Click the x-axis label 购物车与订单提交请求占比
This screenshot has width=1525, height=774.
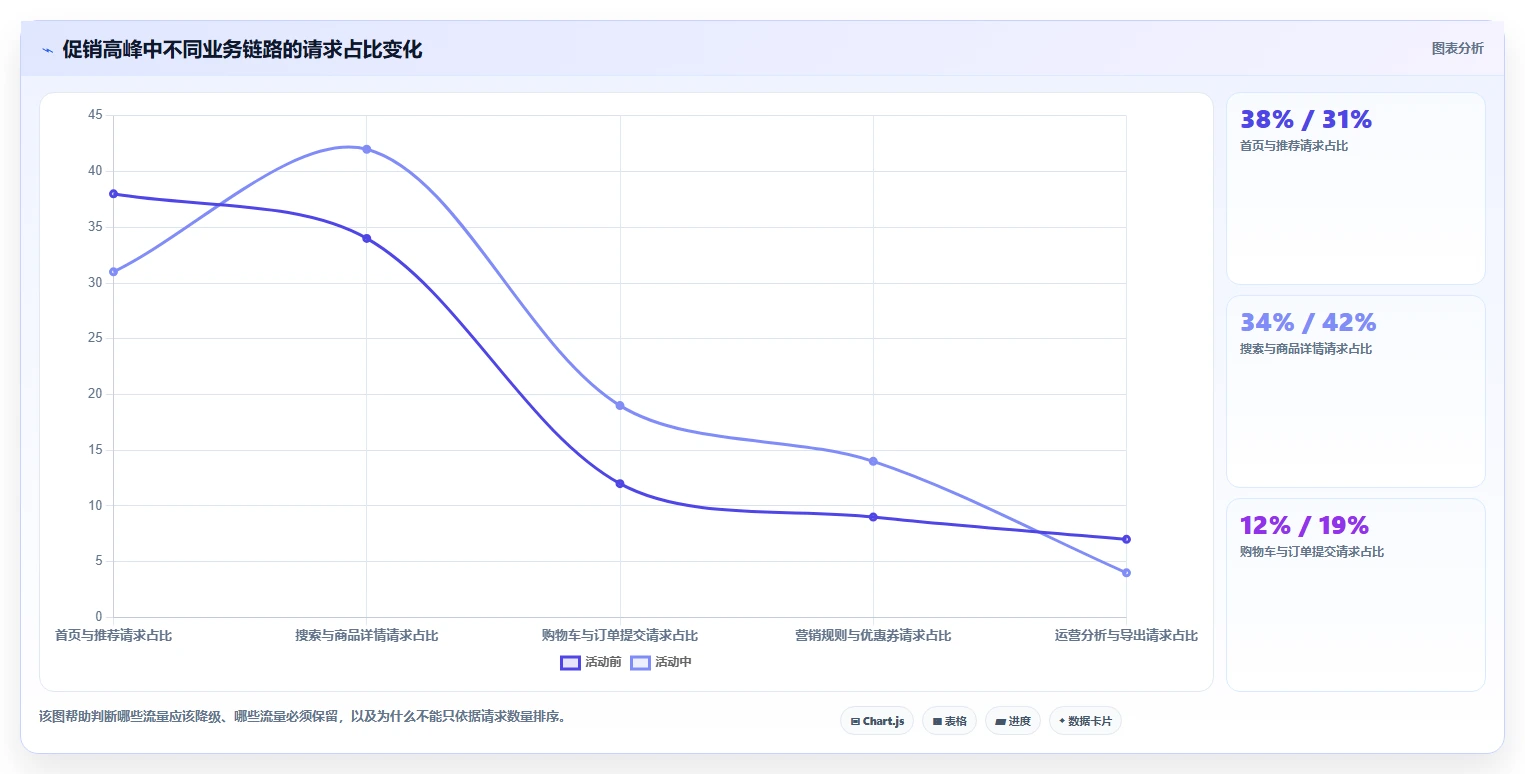(620, 635)
